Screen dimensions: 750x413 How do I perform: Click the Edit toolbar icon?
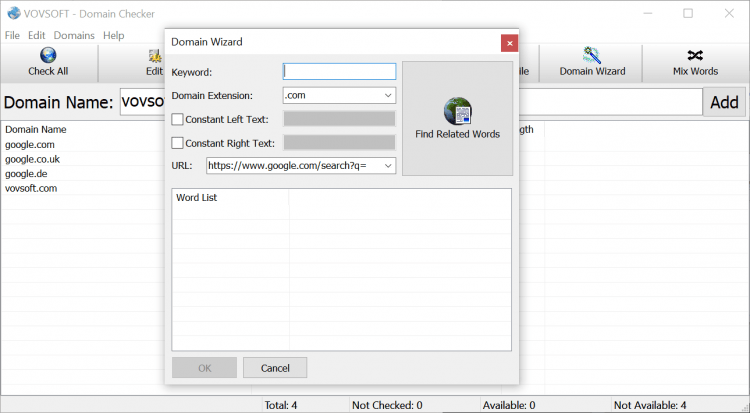(x=155, y=56)
